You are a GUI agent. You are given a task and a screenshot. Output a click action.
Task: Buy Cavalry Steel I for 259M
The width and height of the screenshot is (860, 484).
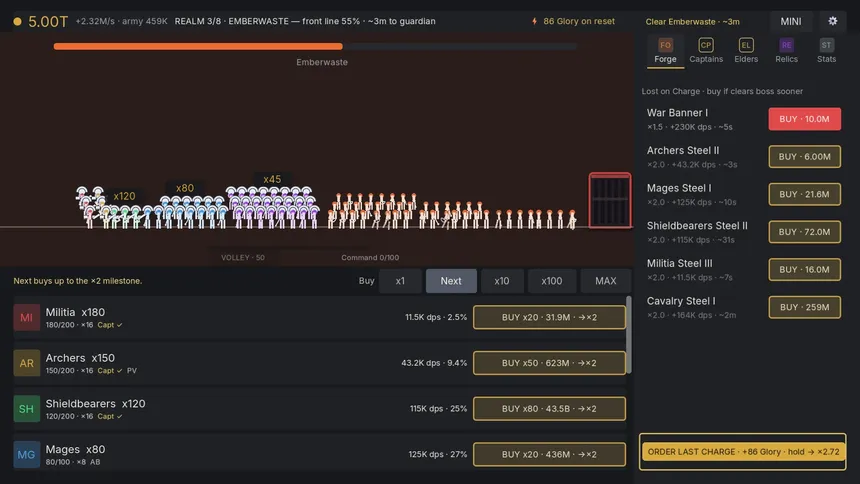click(x=804, y=307)
